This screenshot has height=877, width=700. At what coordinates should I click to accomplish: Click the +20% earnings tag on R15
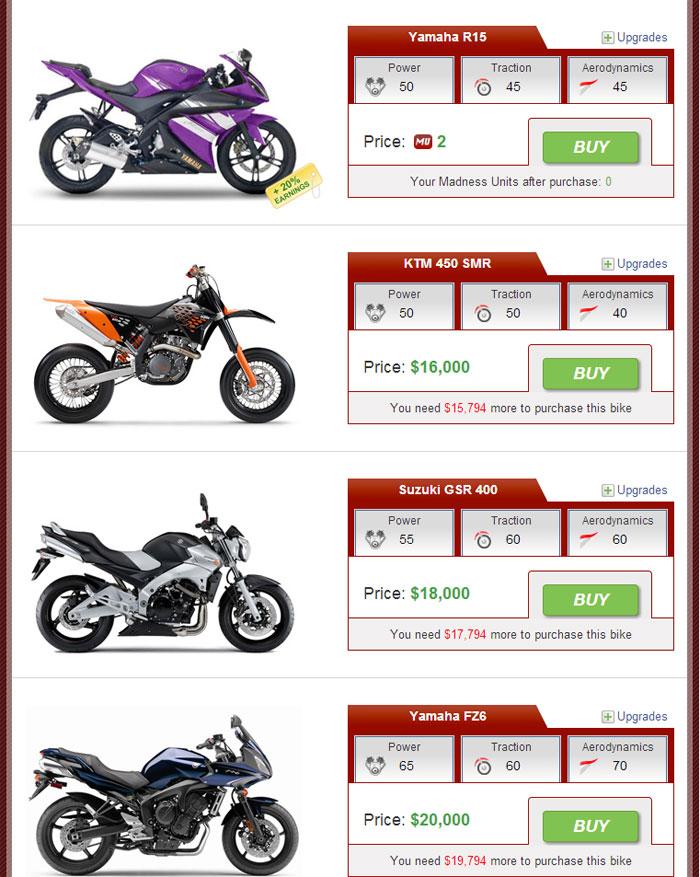[294, 185]
